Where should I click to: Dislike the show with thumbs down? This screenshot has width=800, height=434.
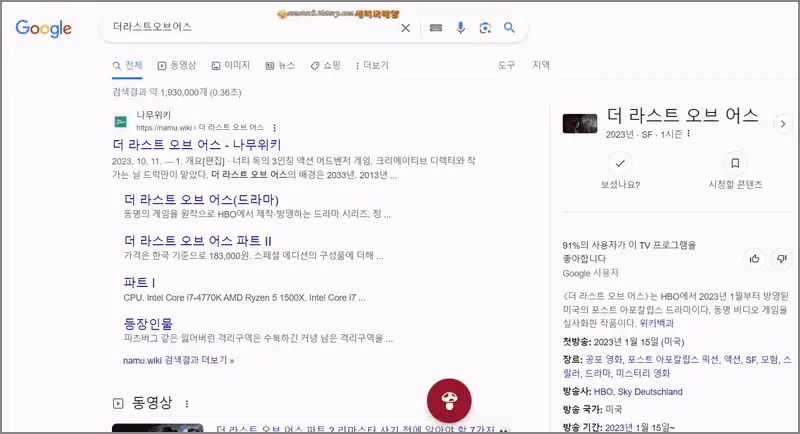782,259
